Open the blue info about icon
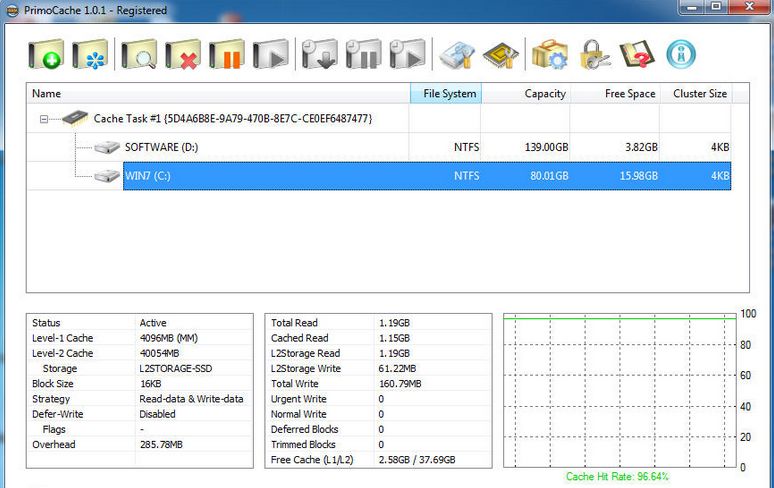The width and height of the screenshot is (774, 488). click(681, 54)
